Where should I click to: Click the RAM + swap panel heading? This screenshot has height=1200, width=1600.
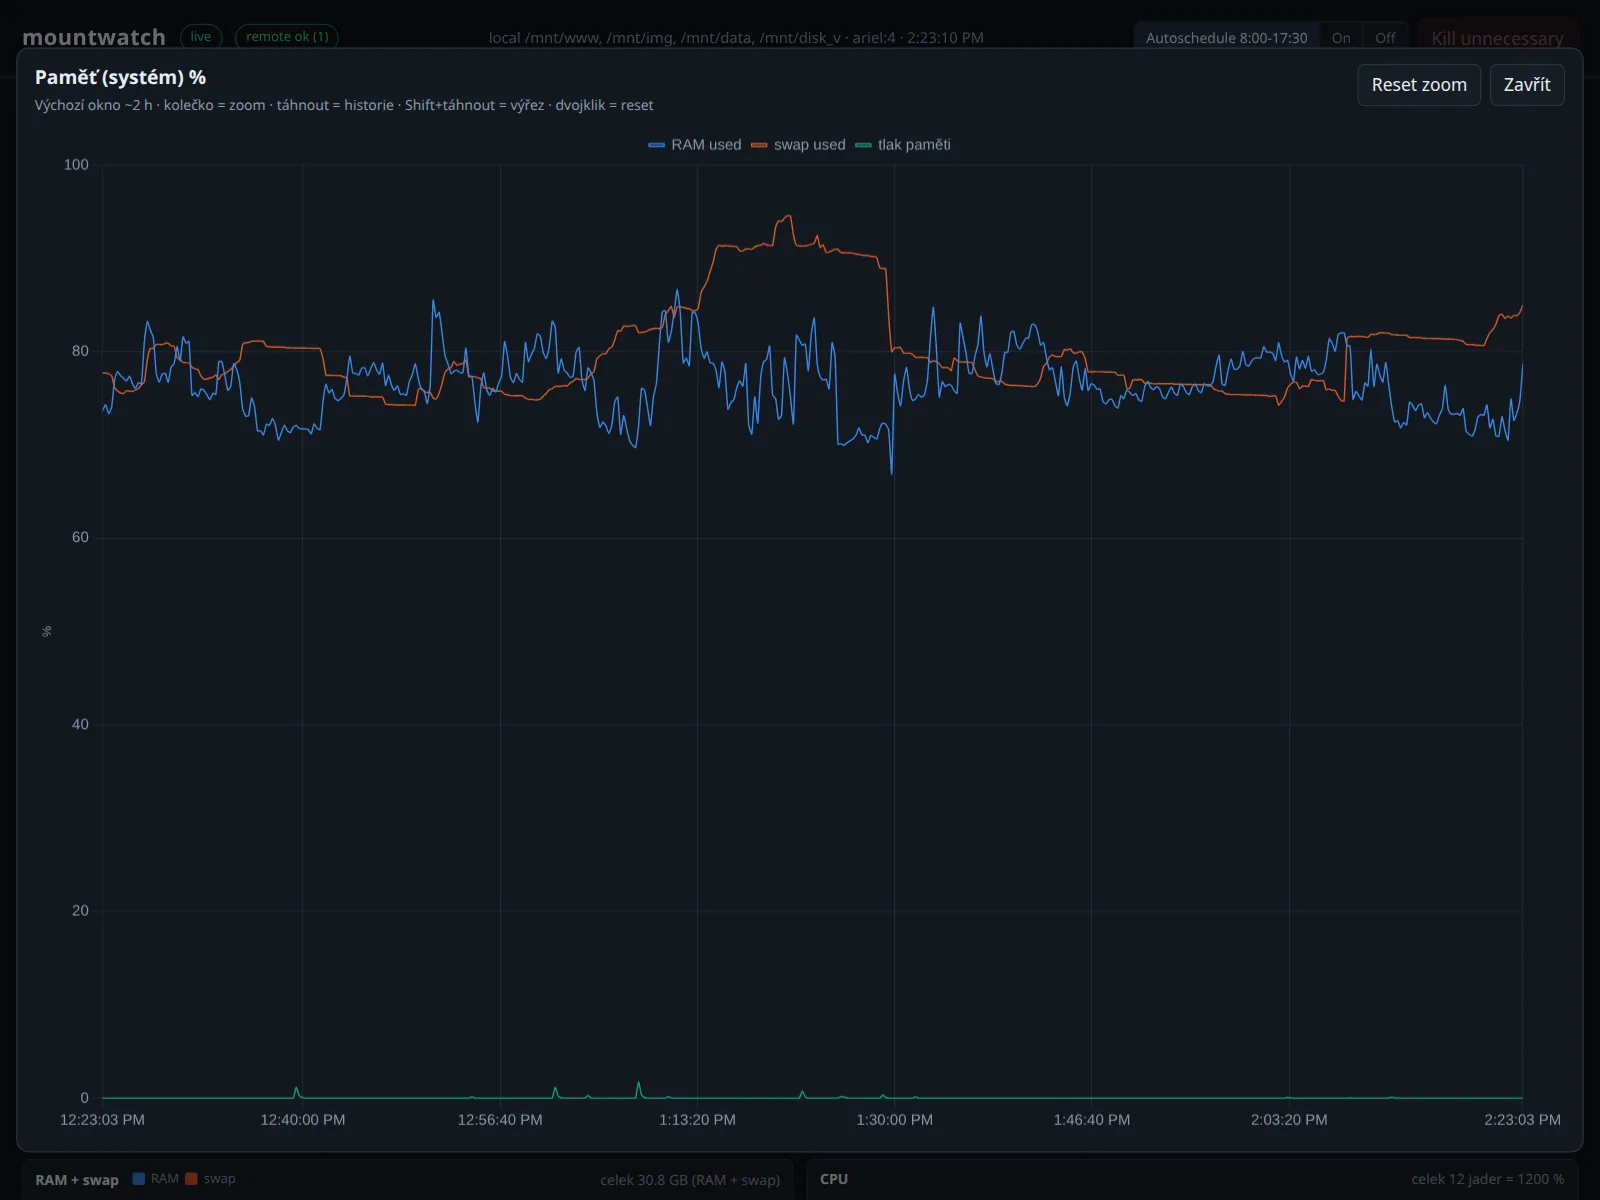(77, 1180)
